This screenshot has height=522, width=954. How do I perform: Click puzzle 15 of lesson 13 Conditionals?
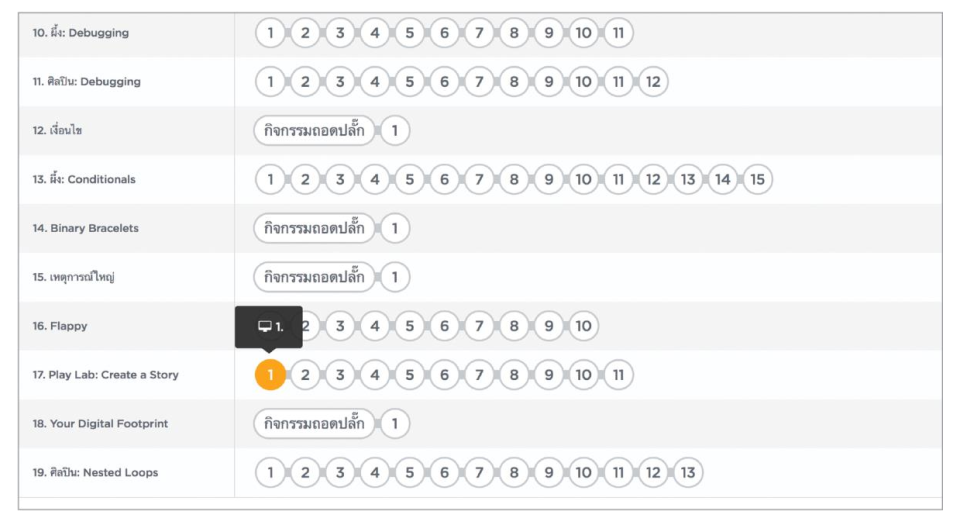757,180
